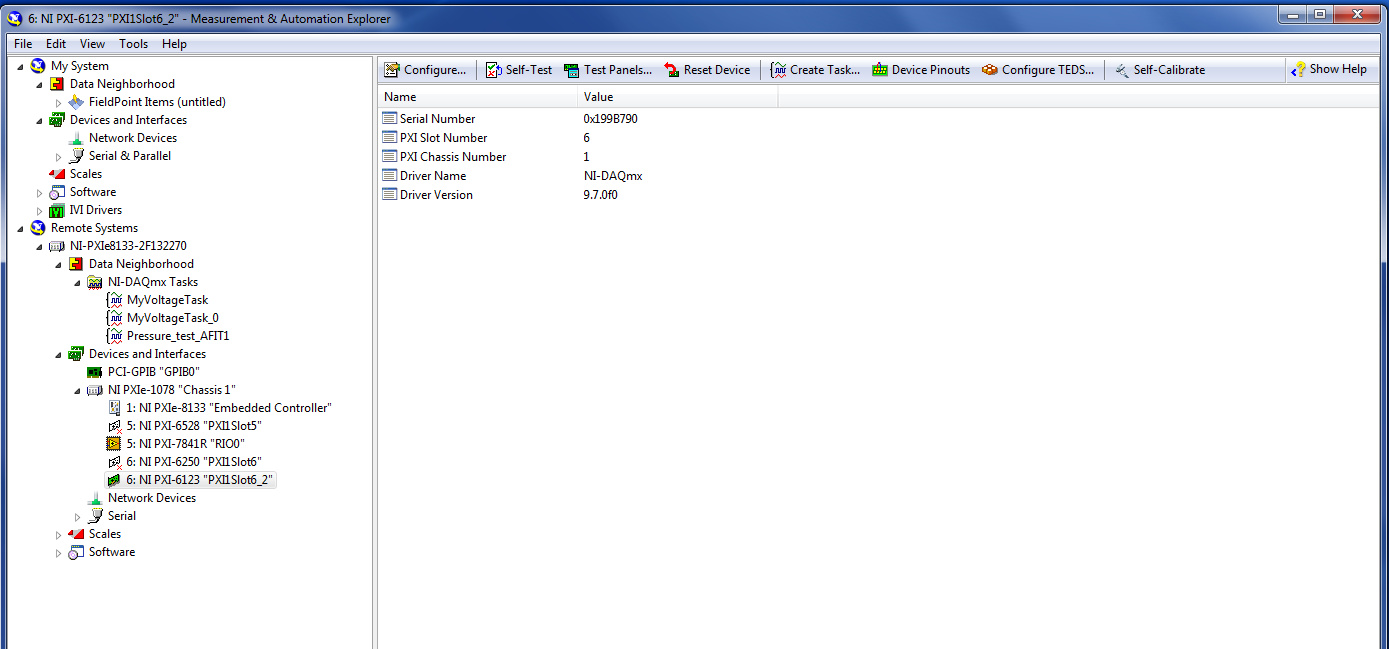Expand FieldPoint Items (untitled)
Screen dimensions: 1389x649
[x=58, y=102]
